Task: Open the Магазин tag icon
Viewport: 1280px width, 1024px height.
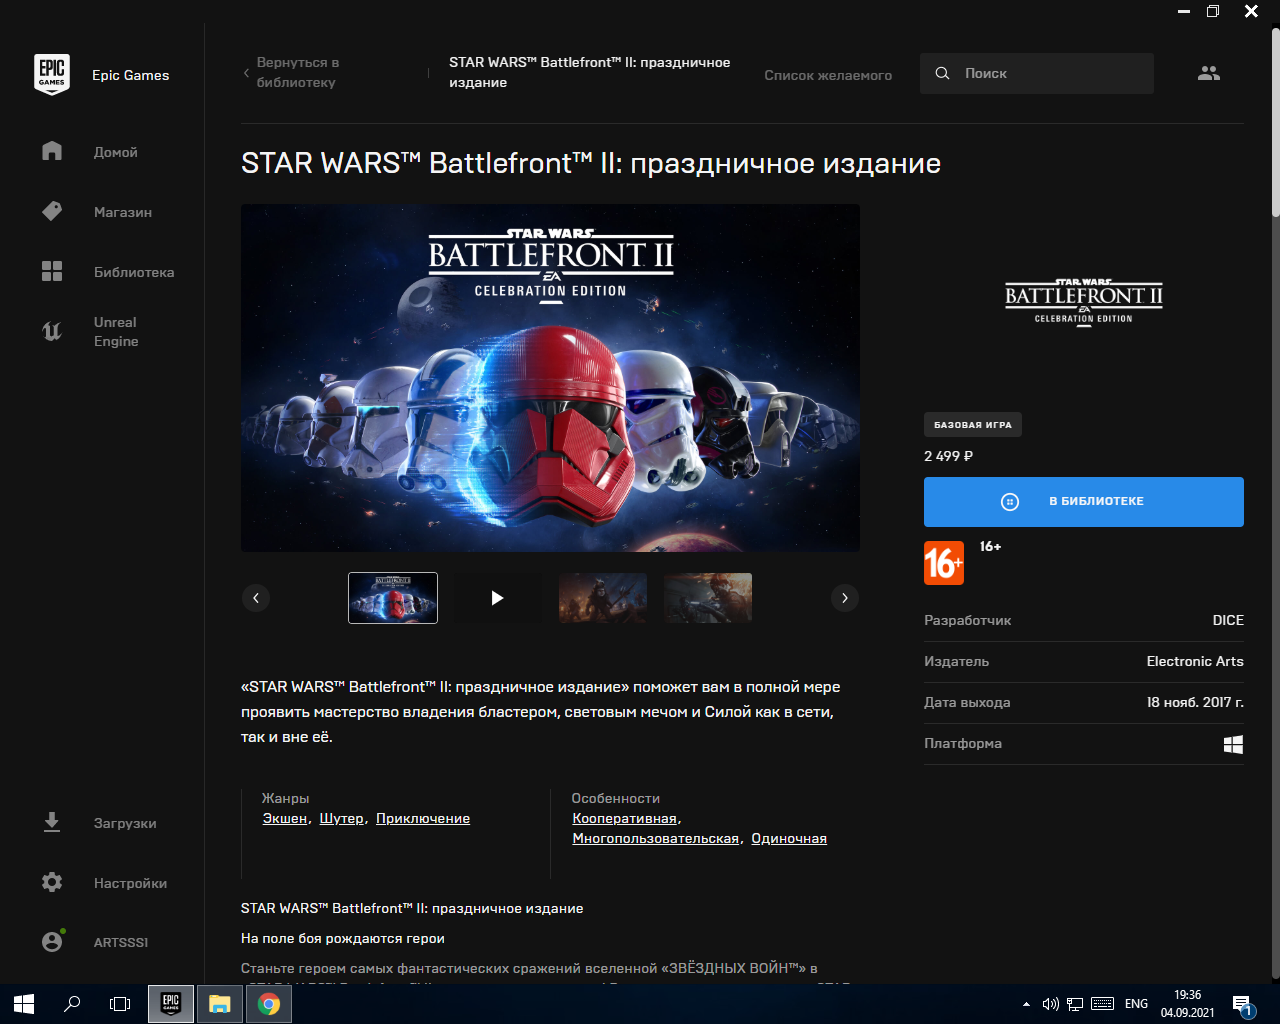Action: [x=52, y=211]
